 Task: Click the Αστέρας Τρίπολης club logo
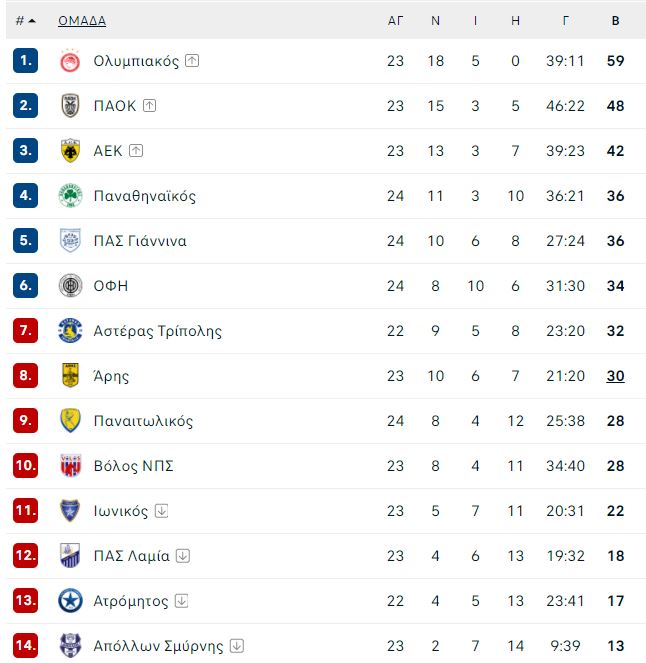[70, 330]
